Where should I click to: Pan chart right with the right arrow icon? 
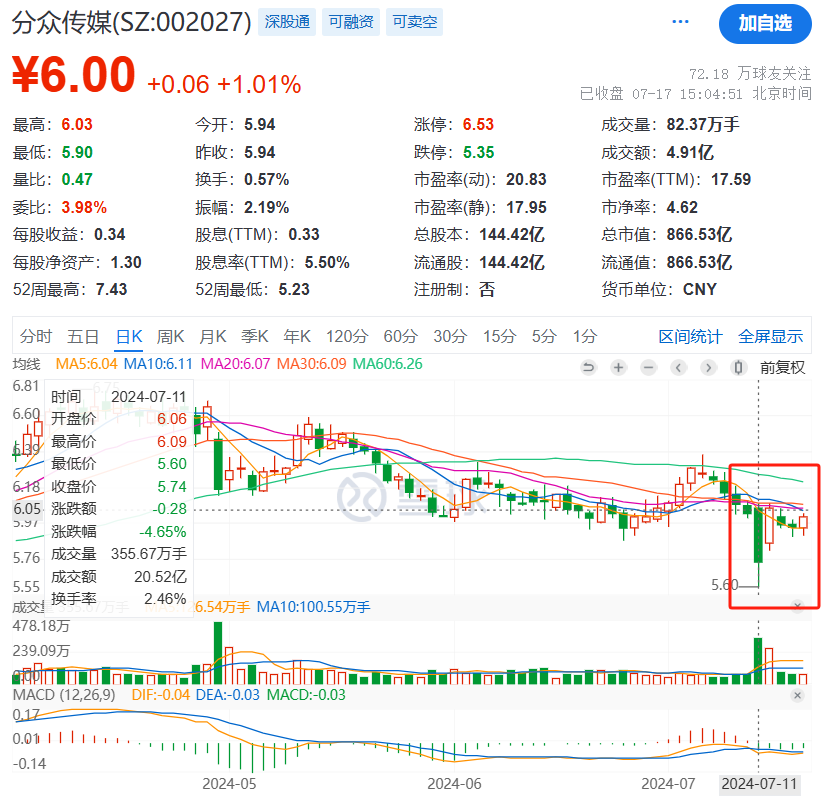708,367
